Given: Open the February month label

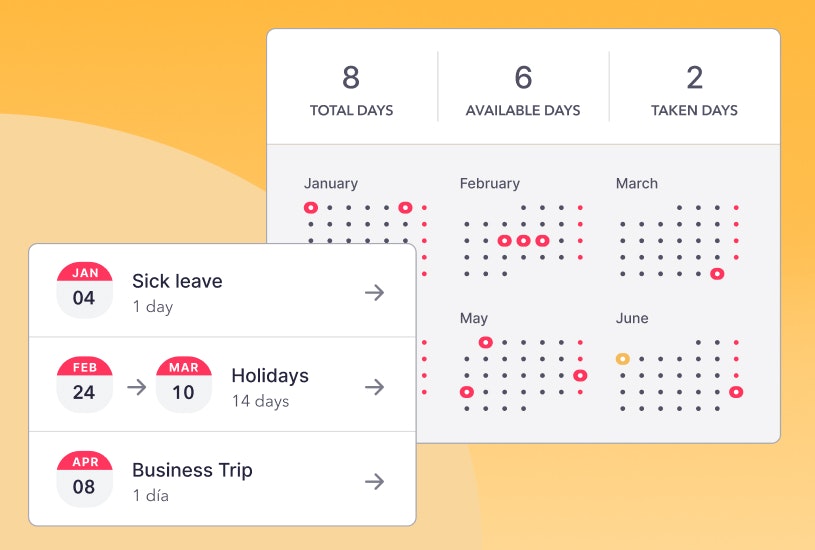Looking at the screenshot, I should point(490,183).
